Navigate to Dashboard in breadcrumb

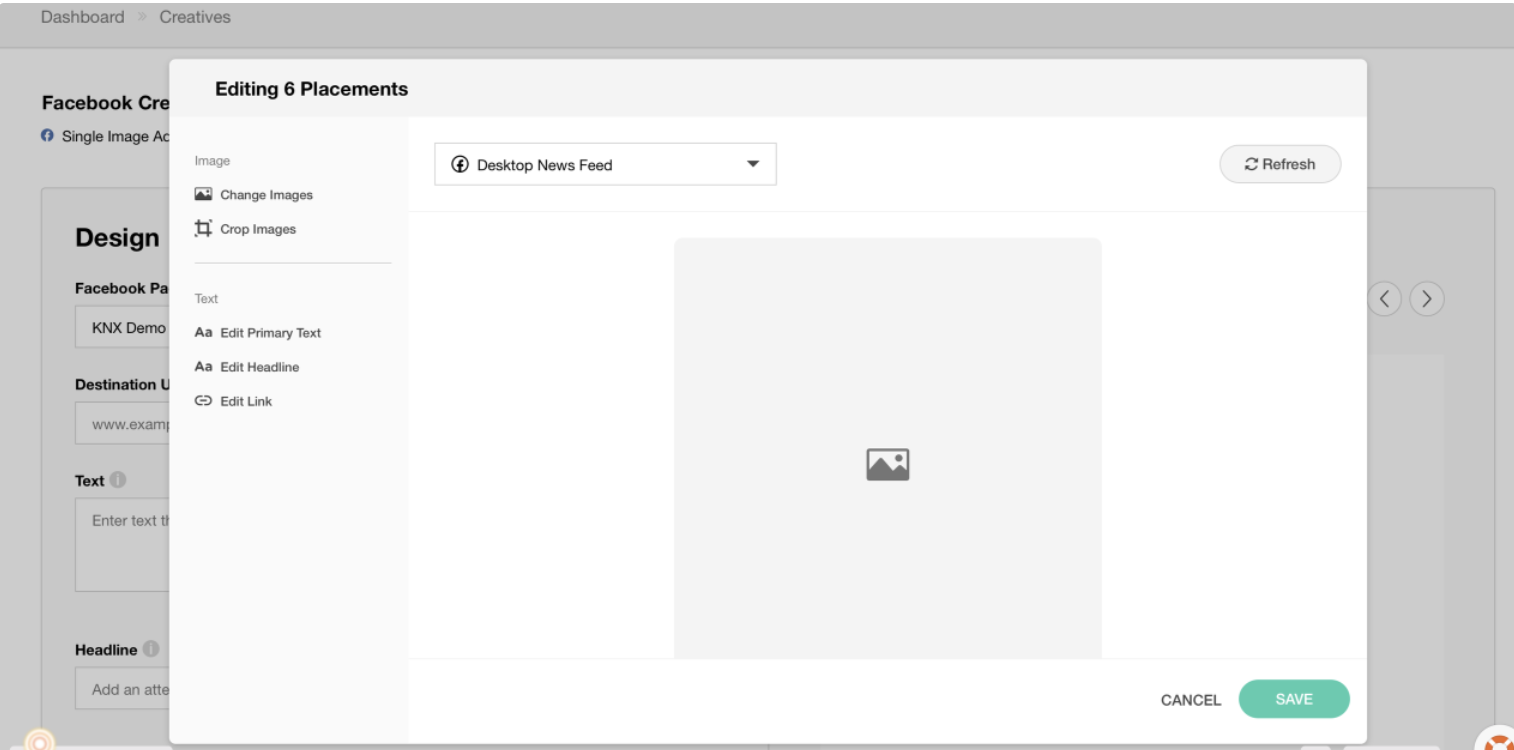[83, 17]
